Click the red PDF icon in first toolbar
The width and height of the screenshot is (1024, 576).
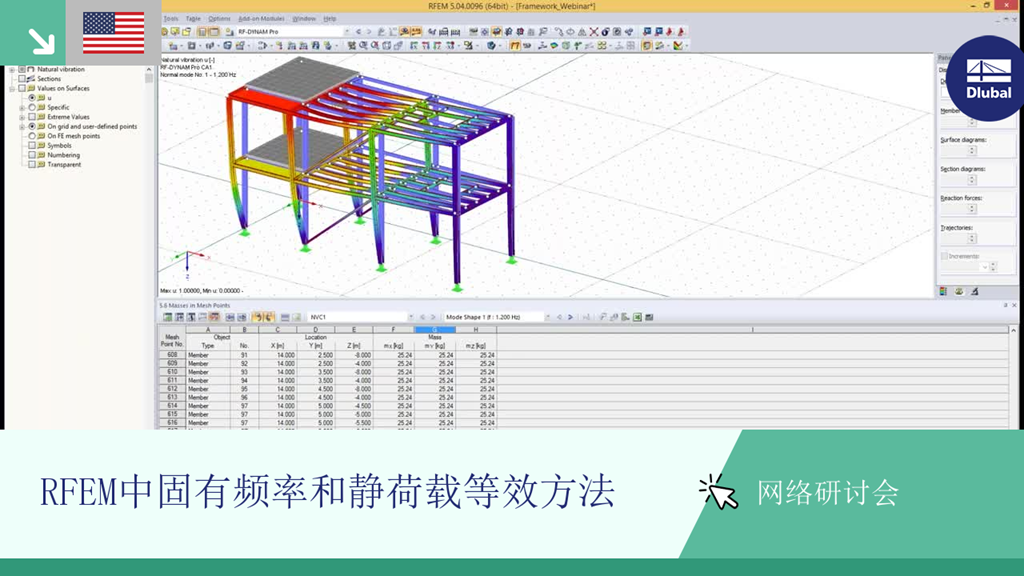tap(669, 31)
